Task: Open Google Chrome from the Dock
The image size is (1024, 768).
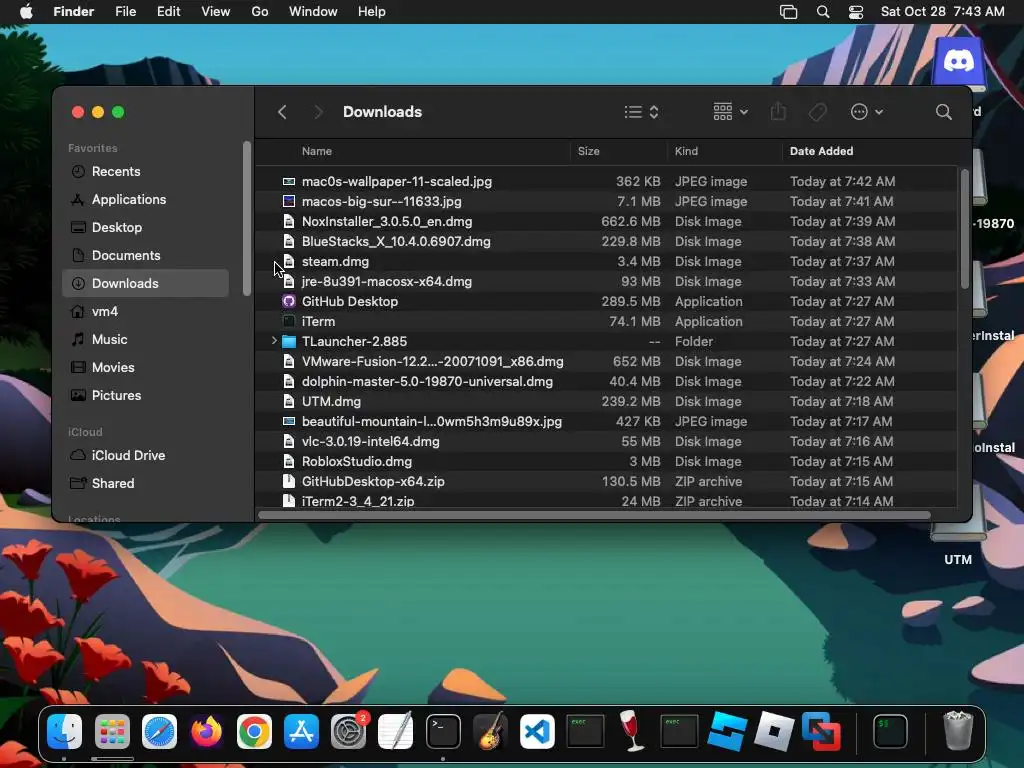Action: tap(254, 731)
